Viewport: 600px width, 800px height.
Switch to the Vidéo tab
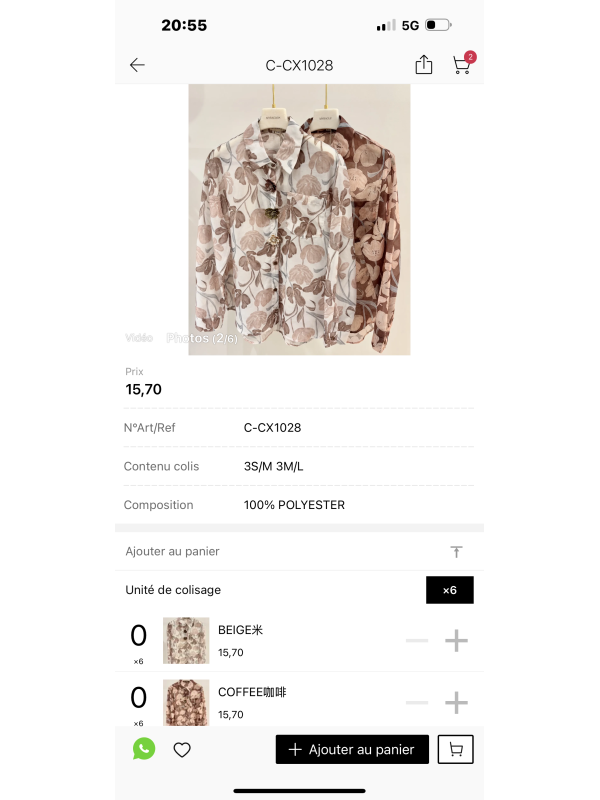(x=139, y=338)
